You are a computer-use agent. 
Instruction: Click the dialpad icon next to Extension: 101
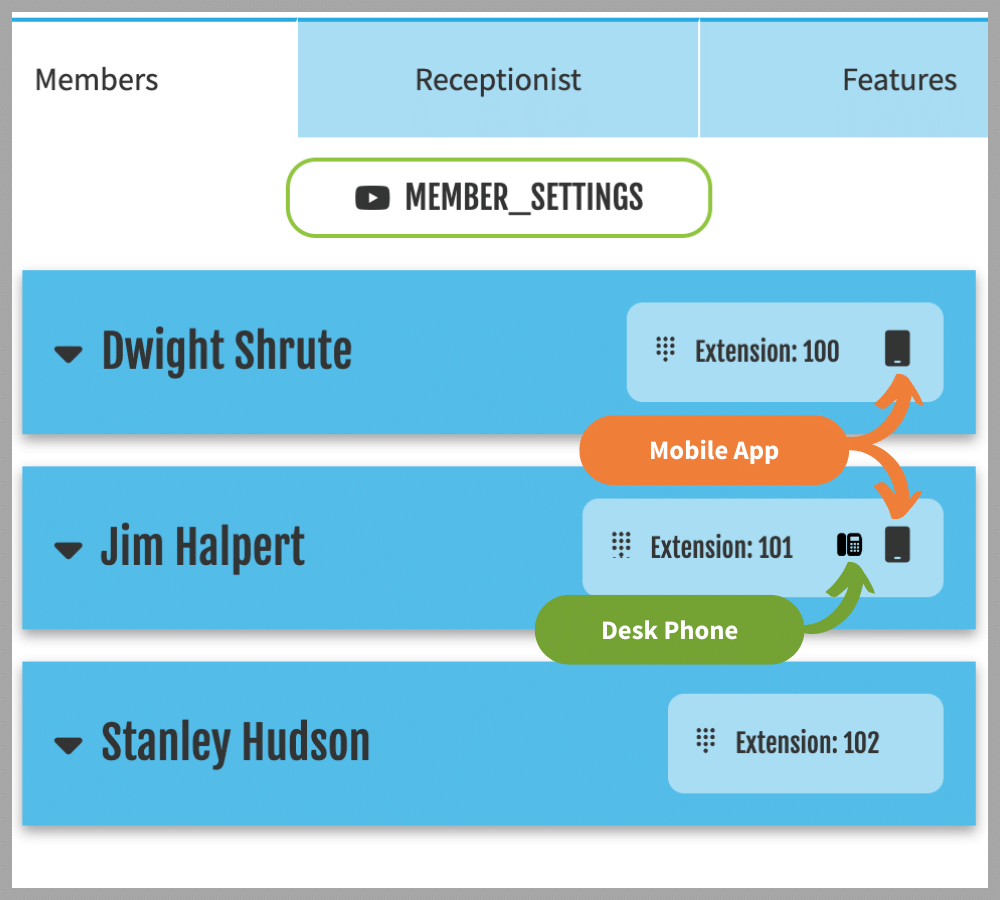[621, 545]
